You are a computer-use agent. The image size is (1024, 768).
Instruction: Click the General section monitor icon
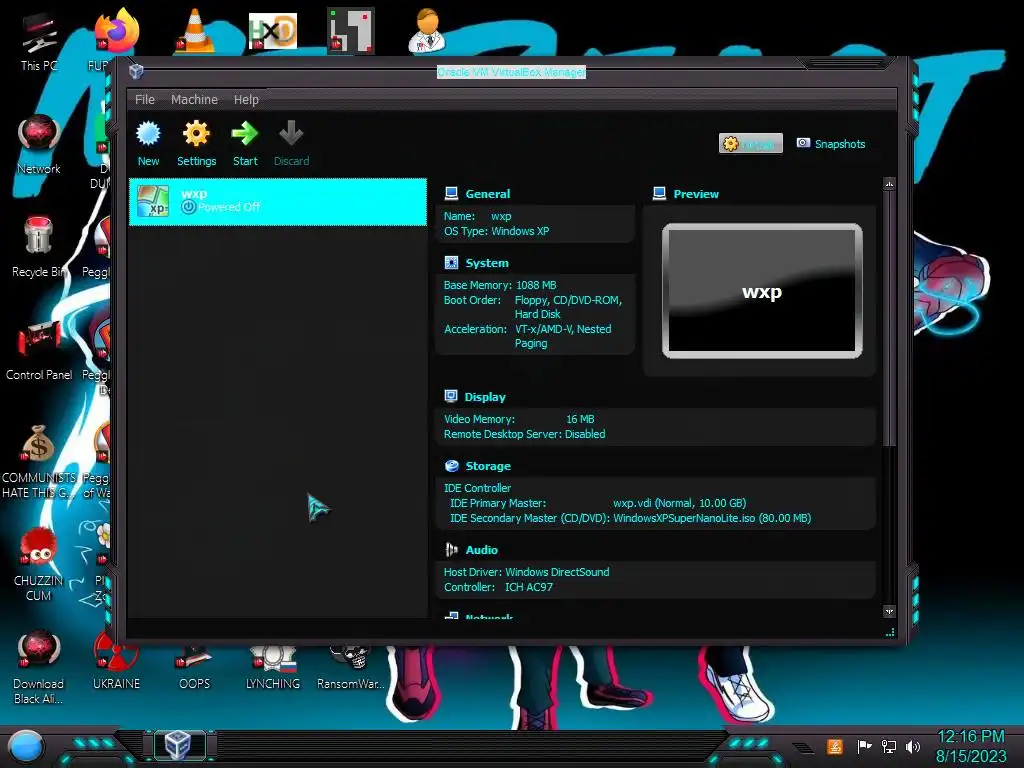(x=451, y=193)
